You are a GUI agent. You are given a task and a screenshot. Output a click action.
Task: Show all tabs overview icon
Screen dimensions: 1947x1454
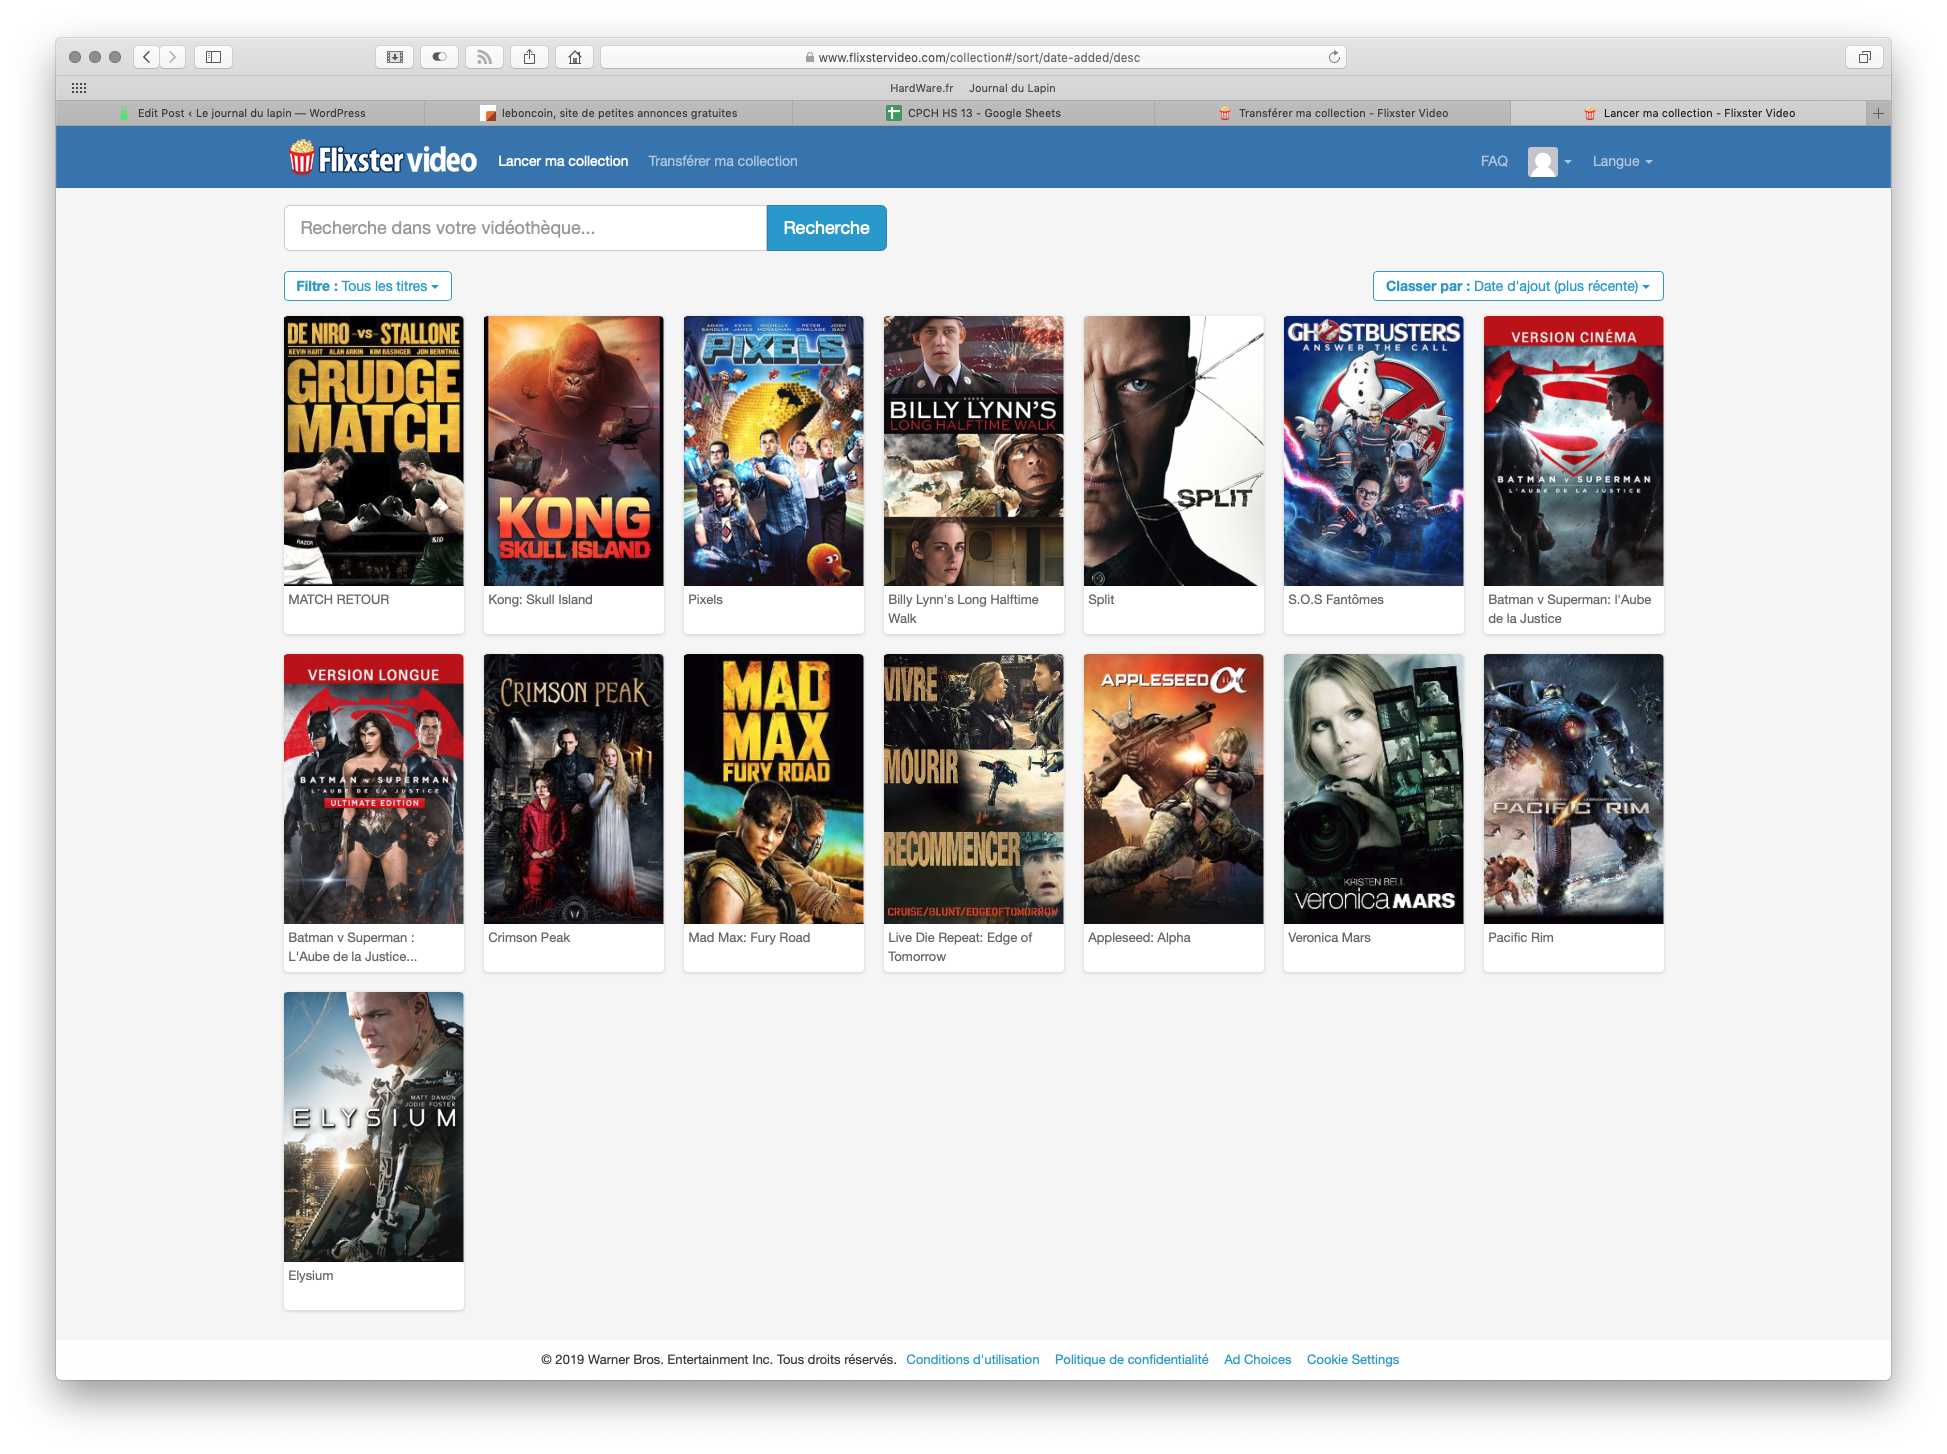click(x=1864, y=57)
